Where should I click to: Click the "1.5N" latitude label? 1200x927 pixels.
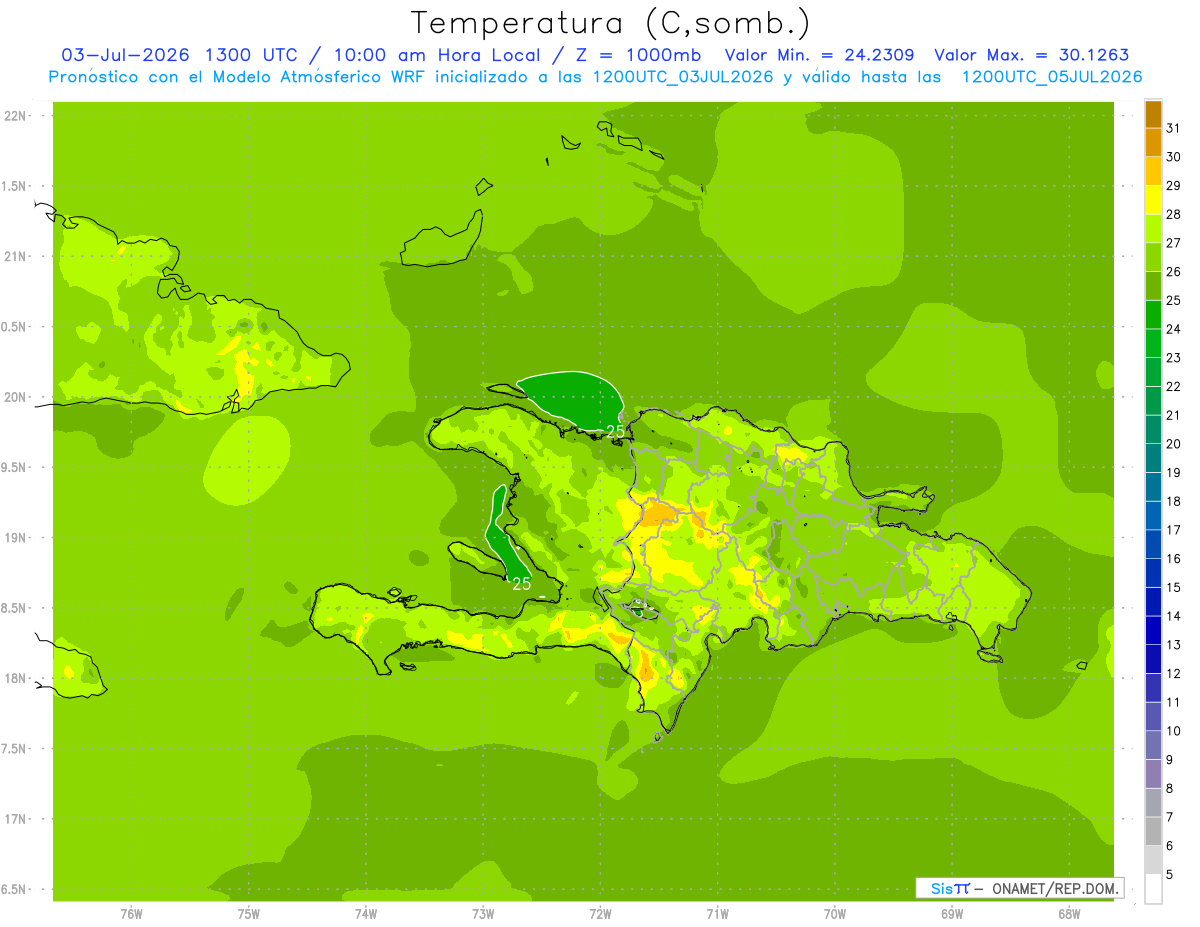coord(15,186)
